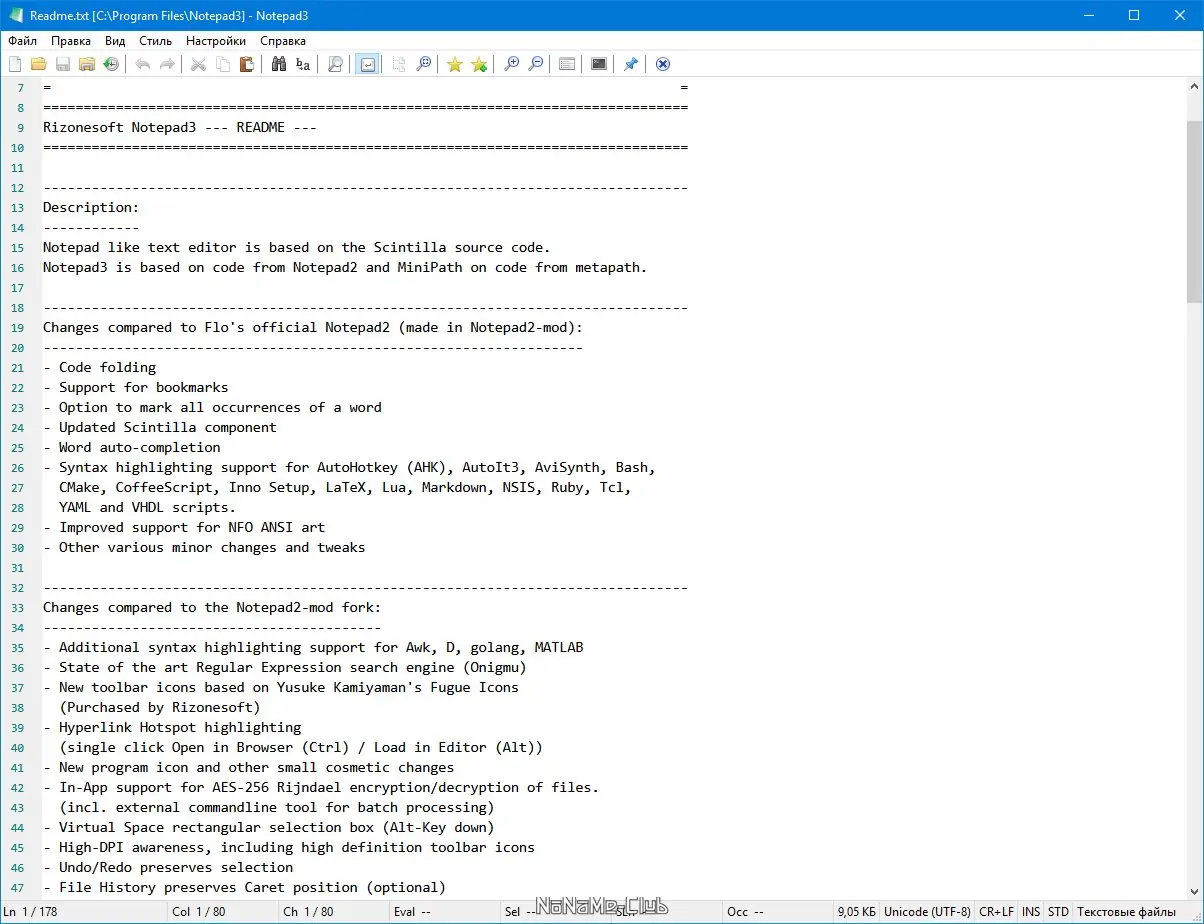Click the '9,05 КБ' file size field
Screen dimensions: 1204x924
857,911
